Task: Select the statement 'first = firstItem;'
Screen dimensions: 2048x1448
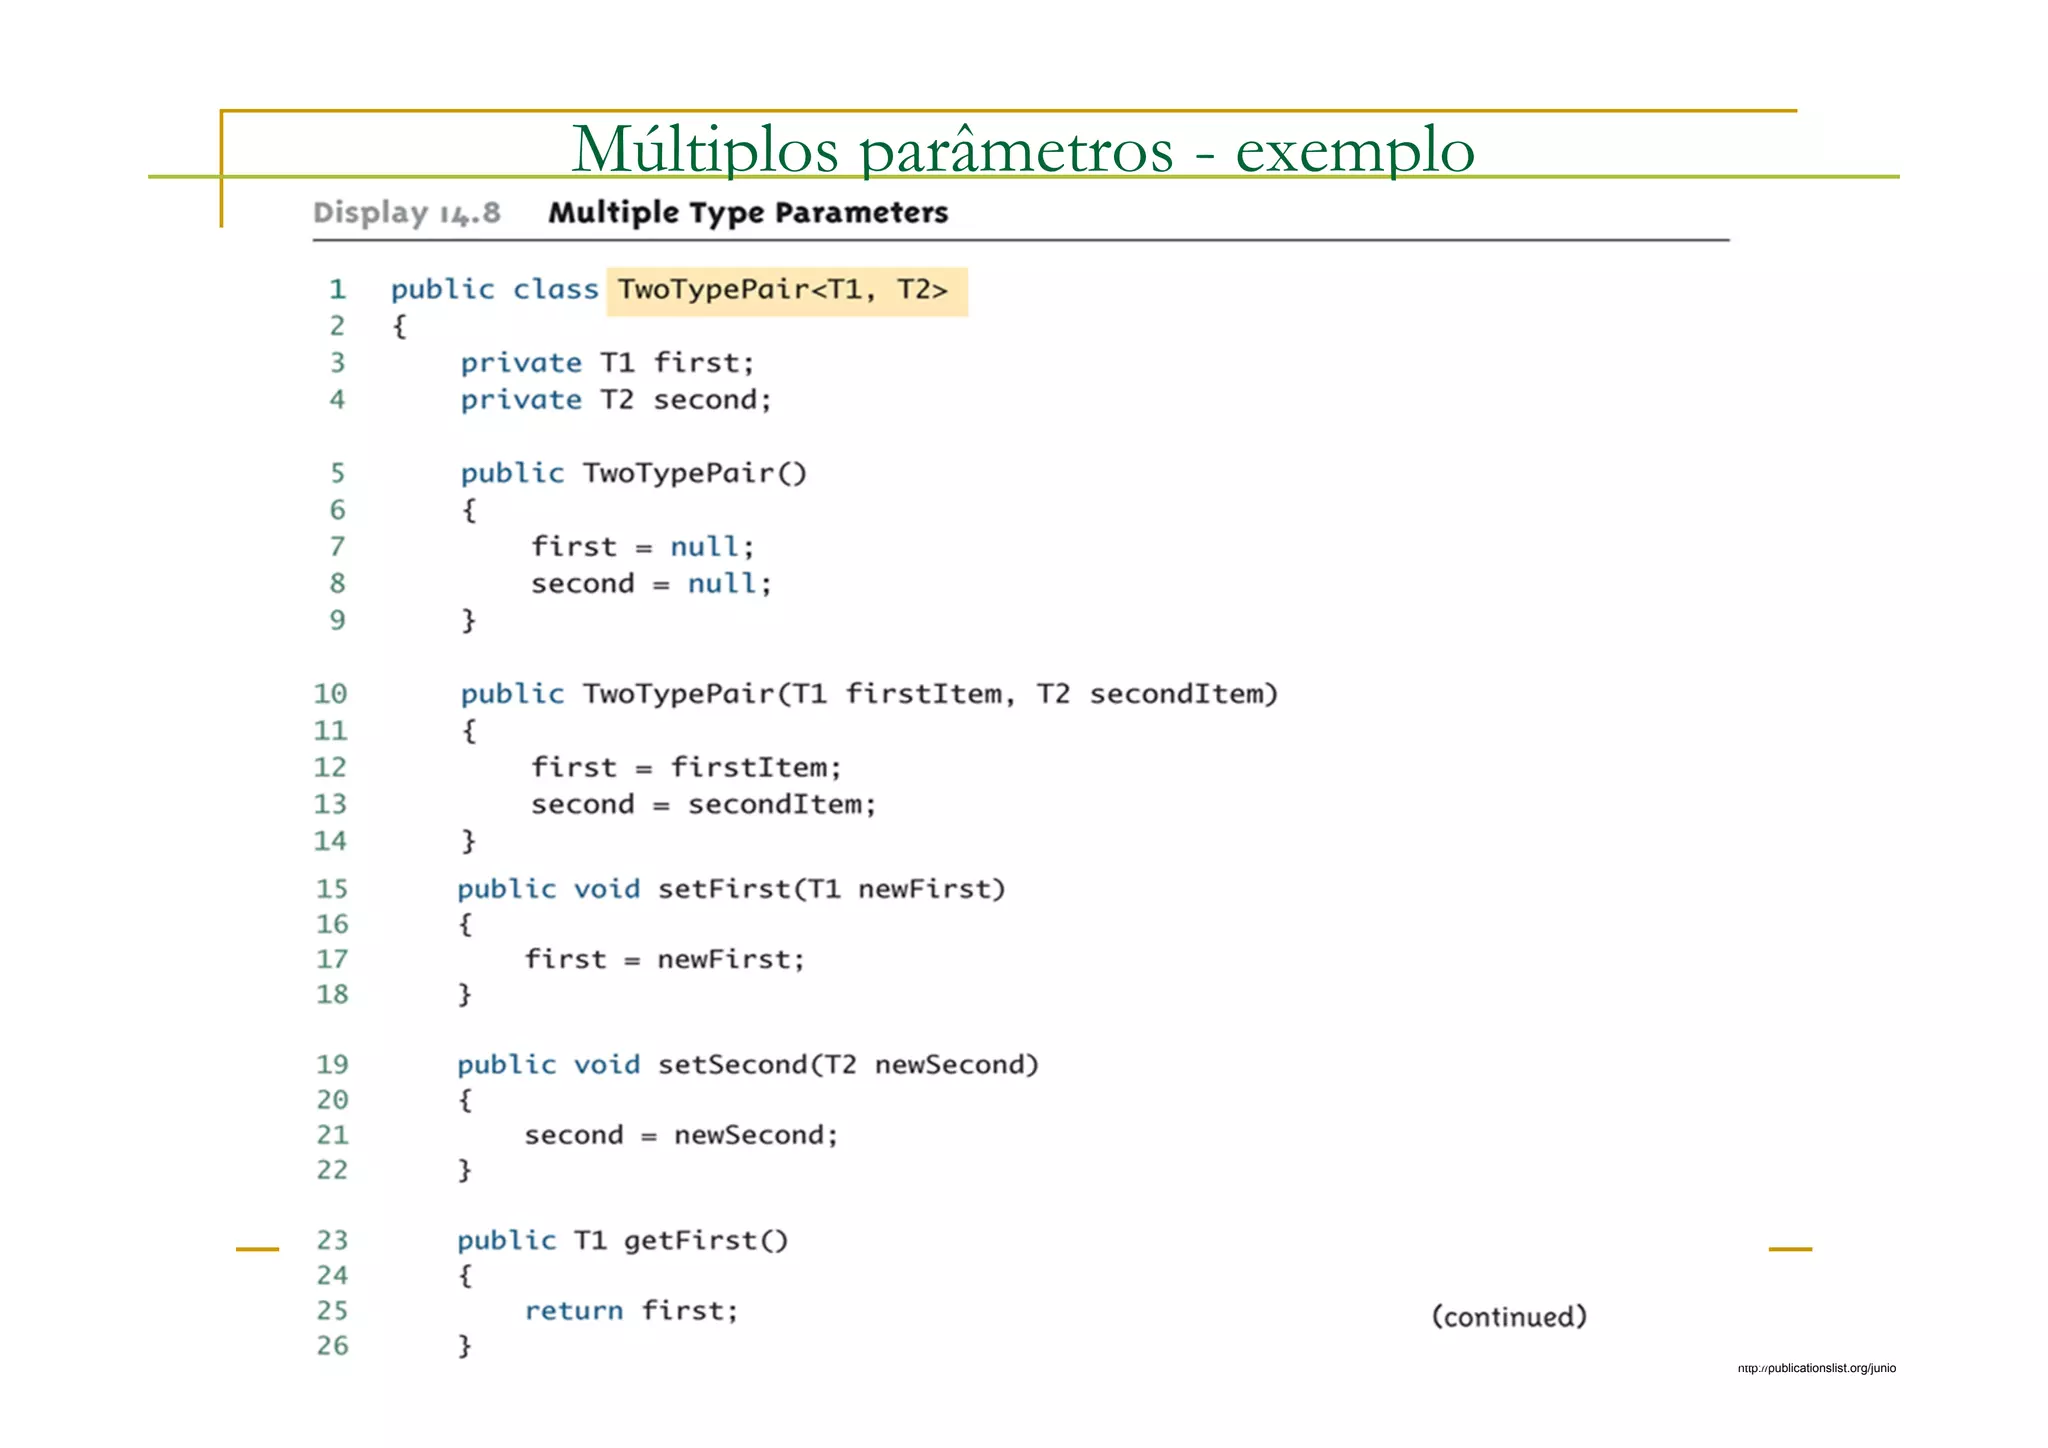Action: pyautogui.click(x=686, y=768)
